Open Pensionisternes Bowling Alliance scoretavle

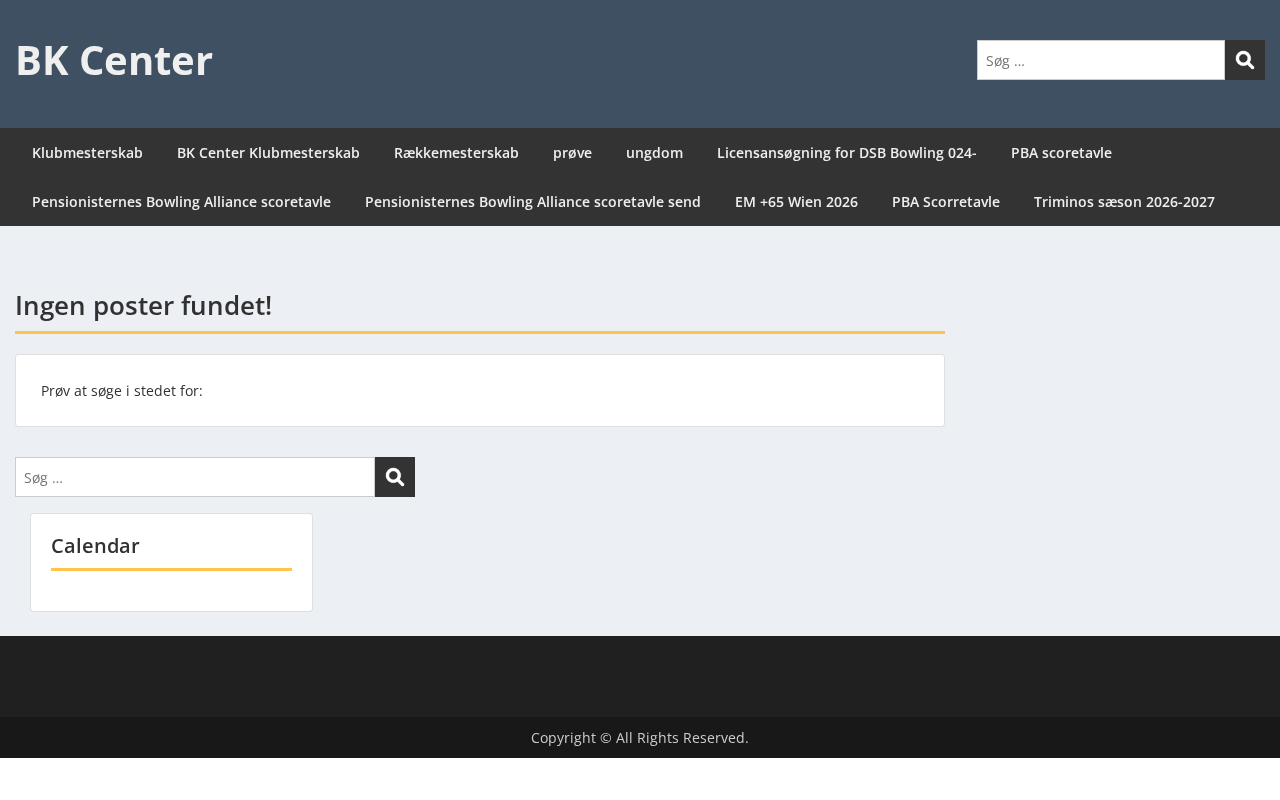click(x=181, y=202)
